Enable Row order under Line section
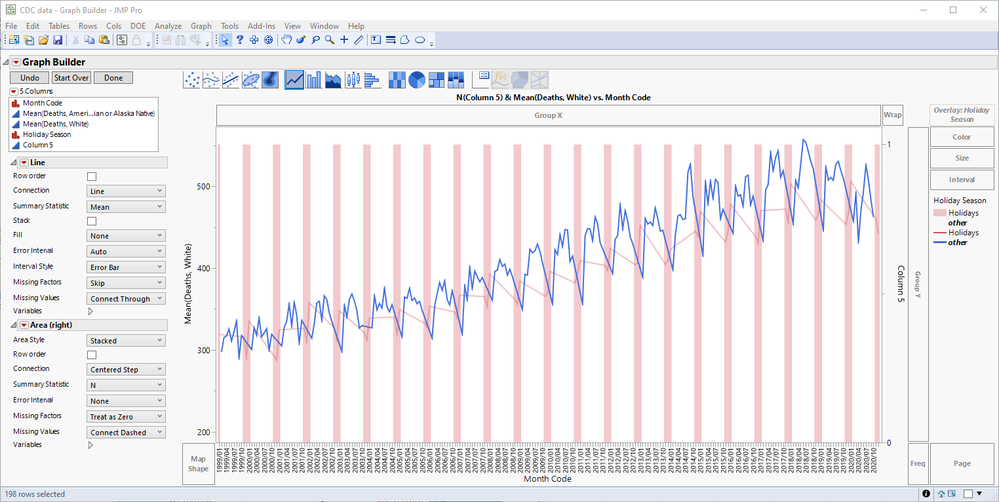999x502 pixels. click(x=92, y=176)
